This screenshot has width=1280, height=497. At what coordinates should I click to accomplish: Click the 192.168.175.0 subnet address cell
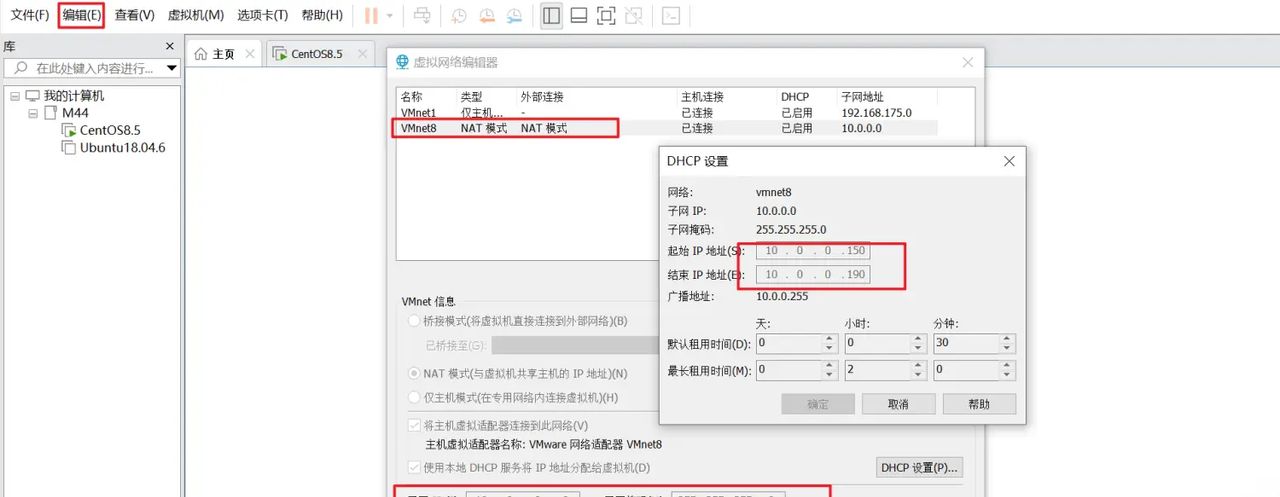click(x=876, y=113)
